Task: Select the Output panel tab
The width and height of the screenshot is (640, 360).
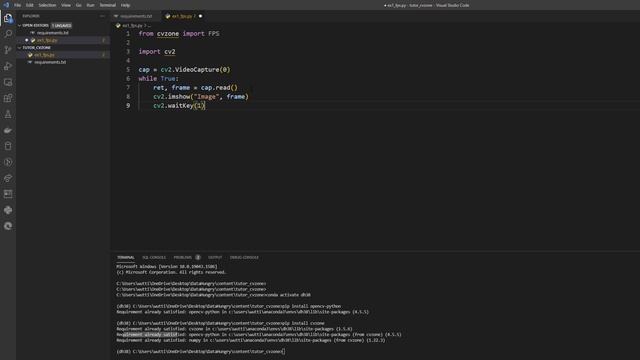Action: pyautogui.click(x=215, y=258)
